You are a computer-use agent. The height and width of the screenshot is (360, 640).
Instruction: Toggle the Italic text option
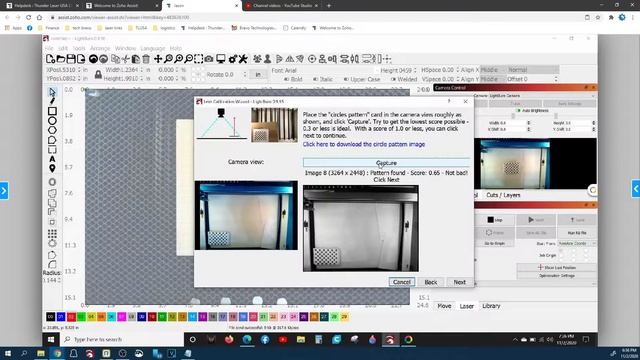(323, 79)
